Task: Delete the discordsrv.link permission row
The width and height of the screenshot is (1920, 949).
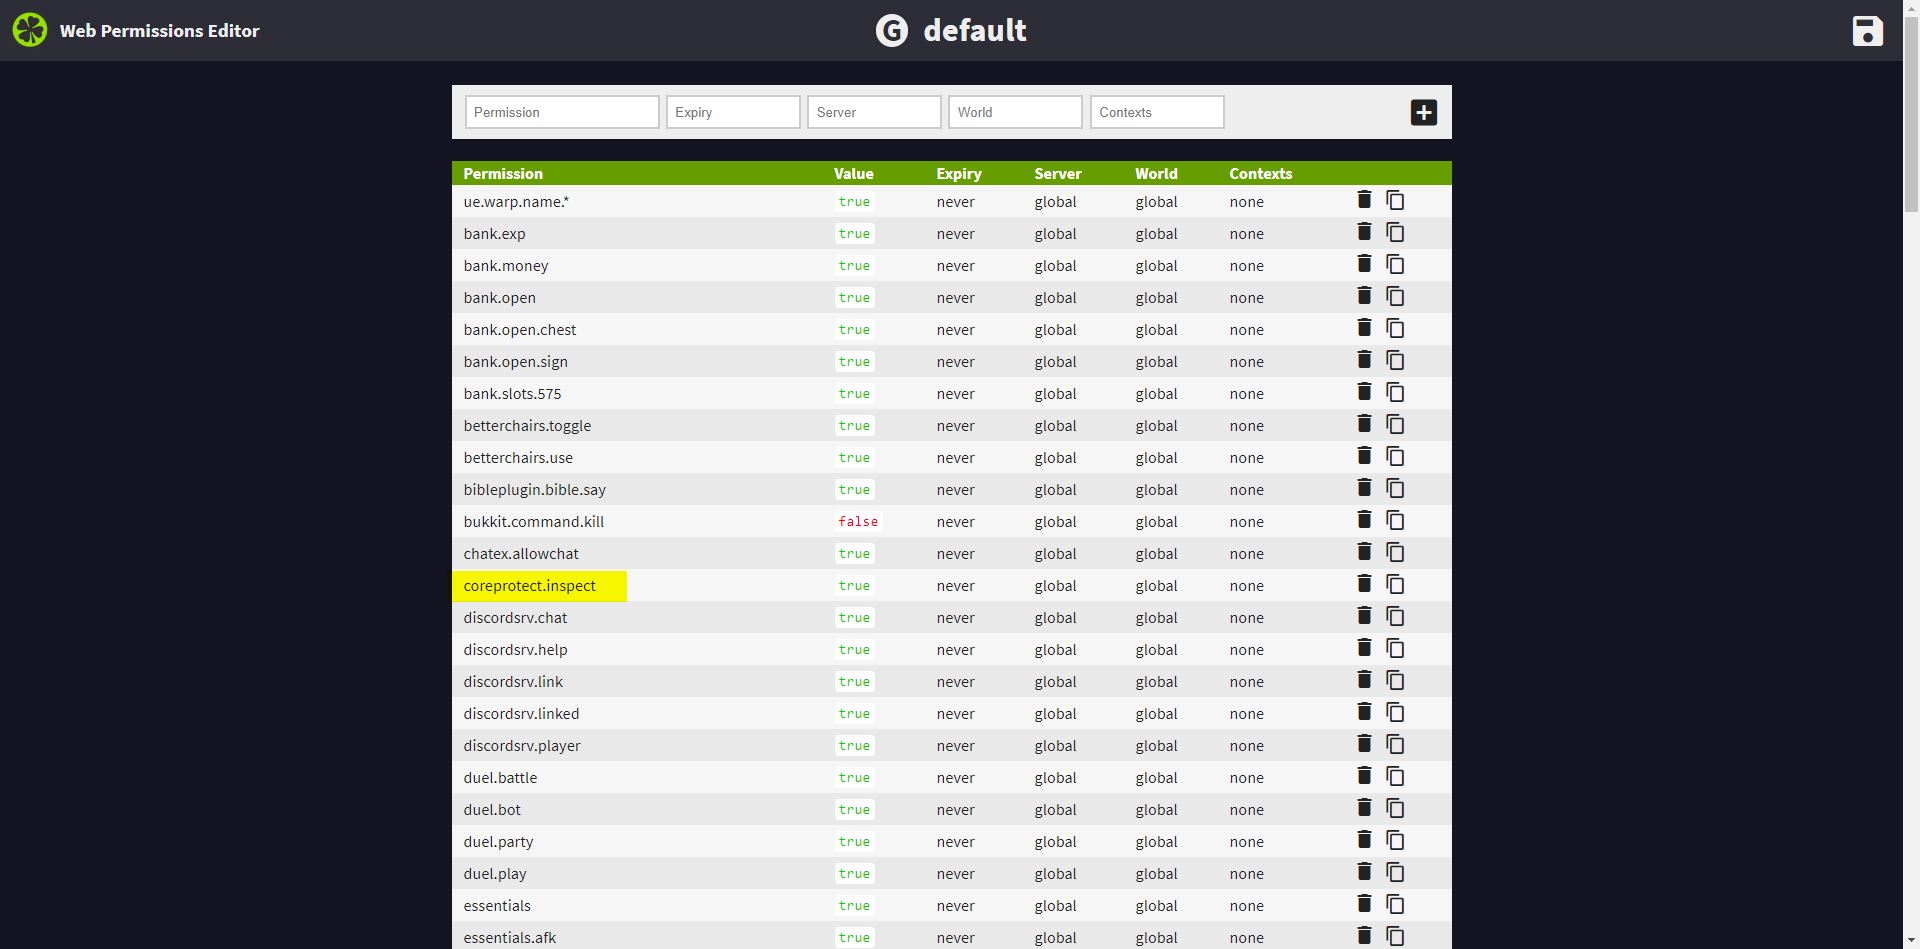Action: pyautogui.click(x=1364, y=681)
